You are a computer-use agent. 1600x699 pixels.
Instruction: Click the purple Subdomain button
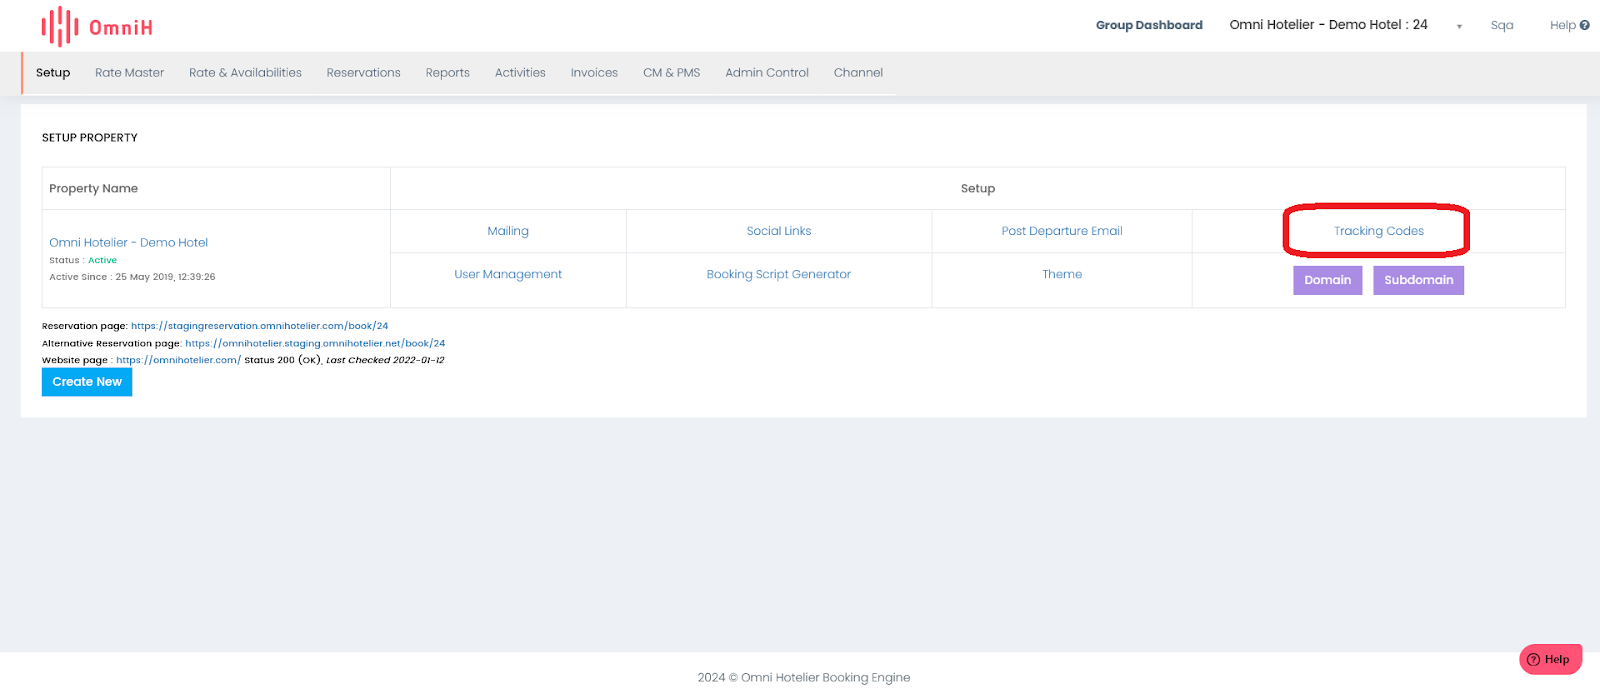(1418, 280)
